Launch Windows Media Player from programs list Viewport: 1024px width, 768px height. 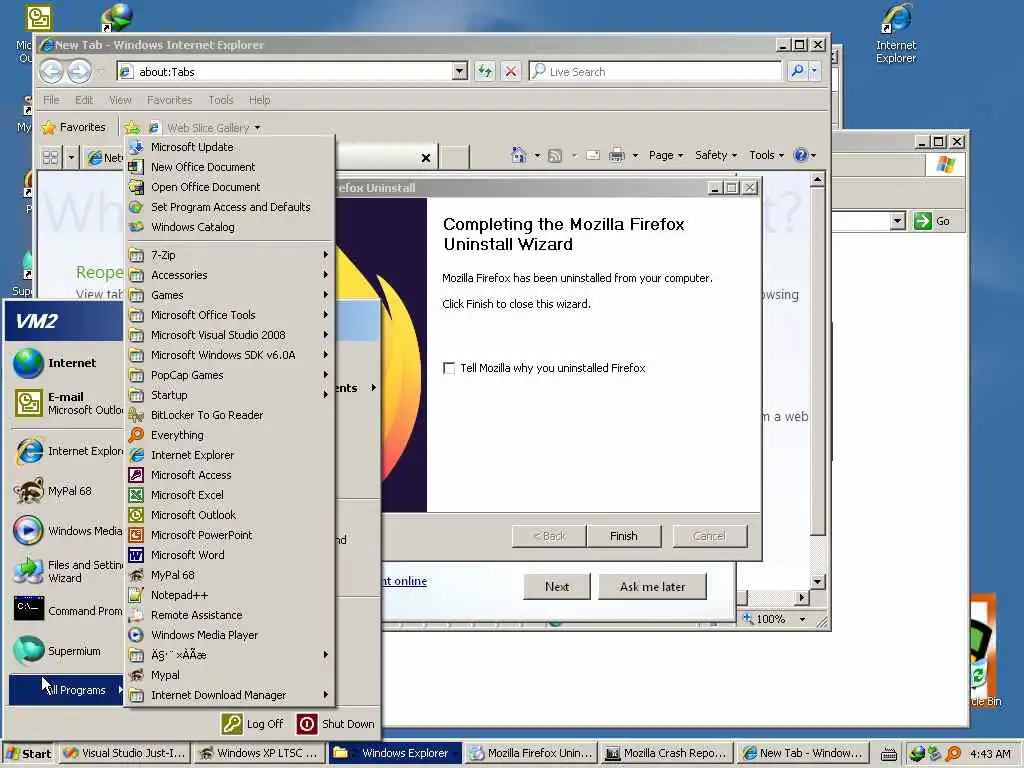230,635
